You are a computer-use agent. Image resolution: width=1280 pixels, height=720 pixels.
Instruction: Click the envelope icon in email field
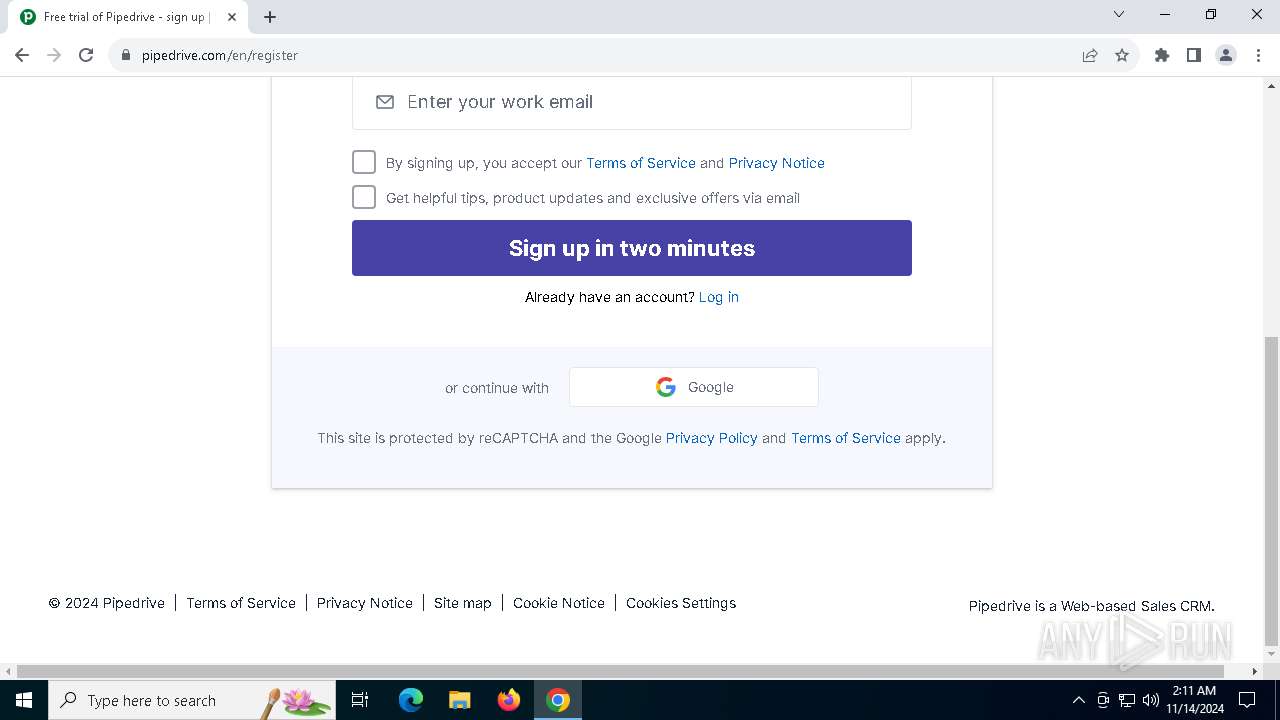(x=384, y=102)
